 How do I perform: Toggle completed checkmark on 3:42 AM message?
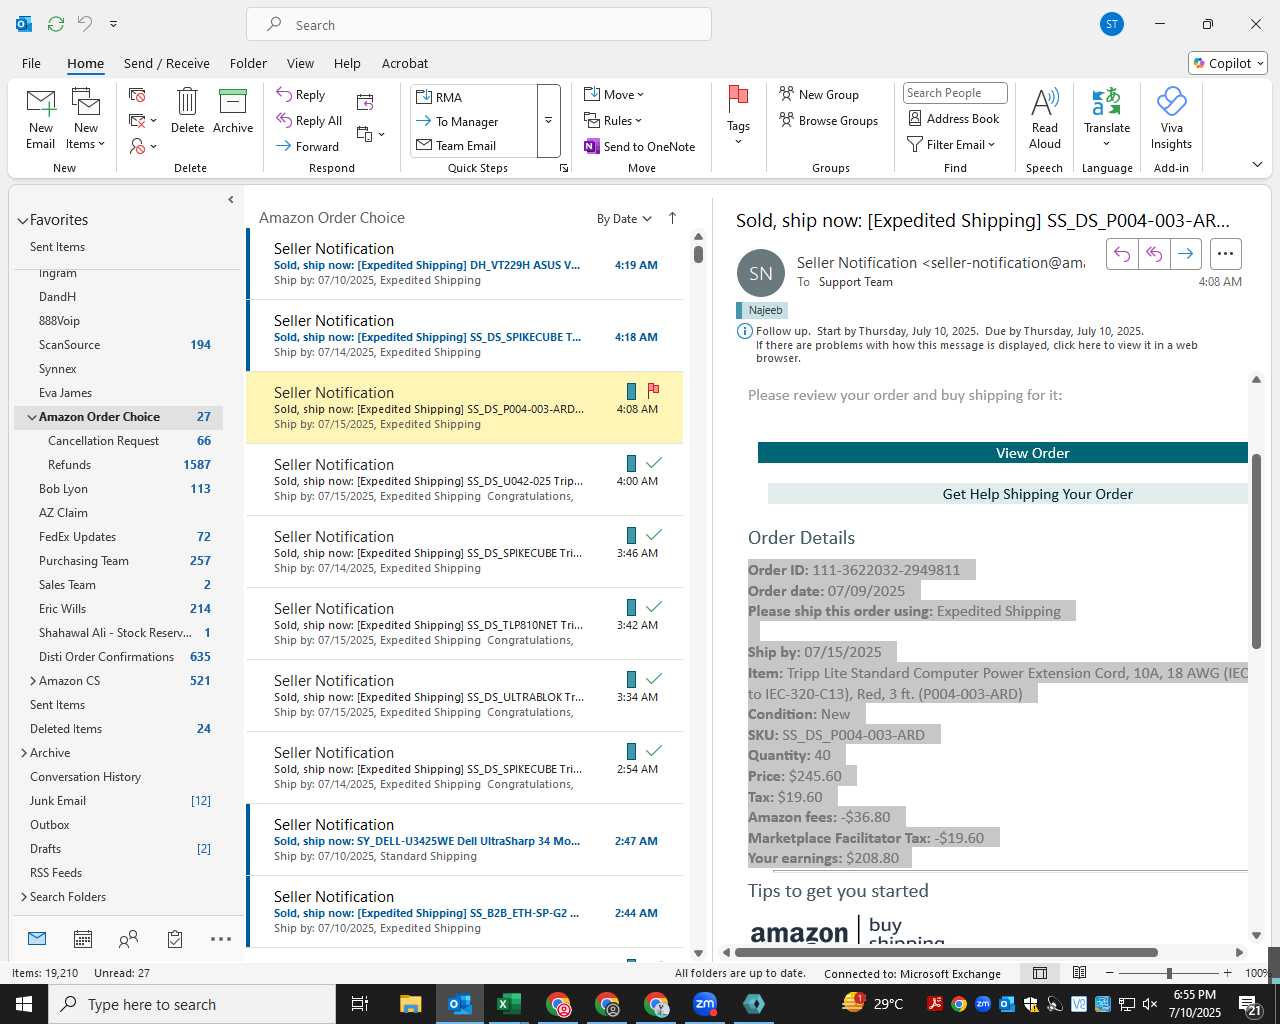654,607
